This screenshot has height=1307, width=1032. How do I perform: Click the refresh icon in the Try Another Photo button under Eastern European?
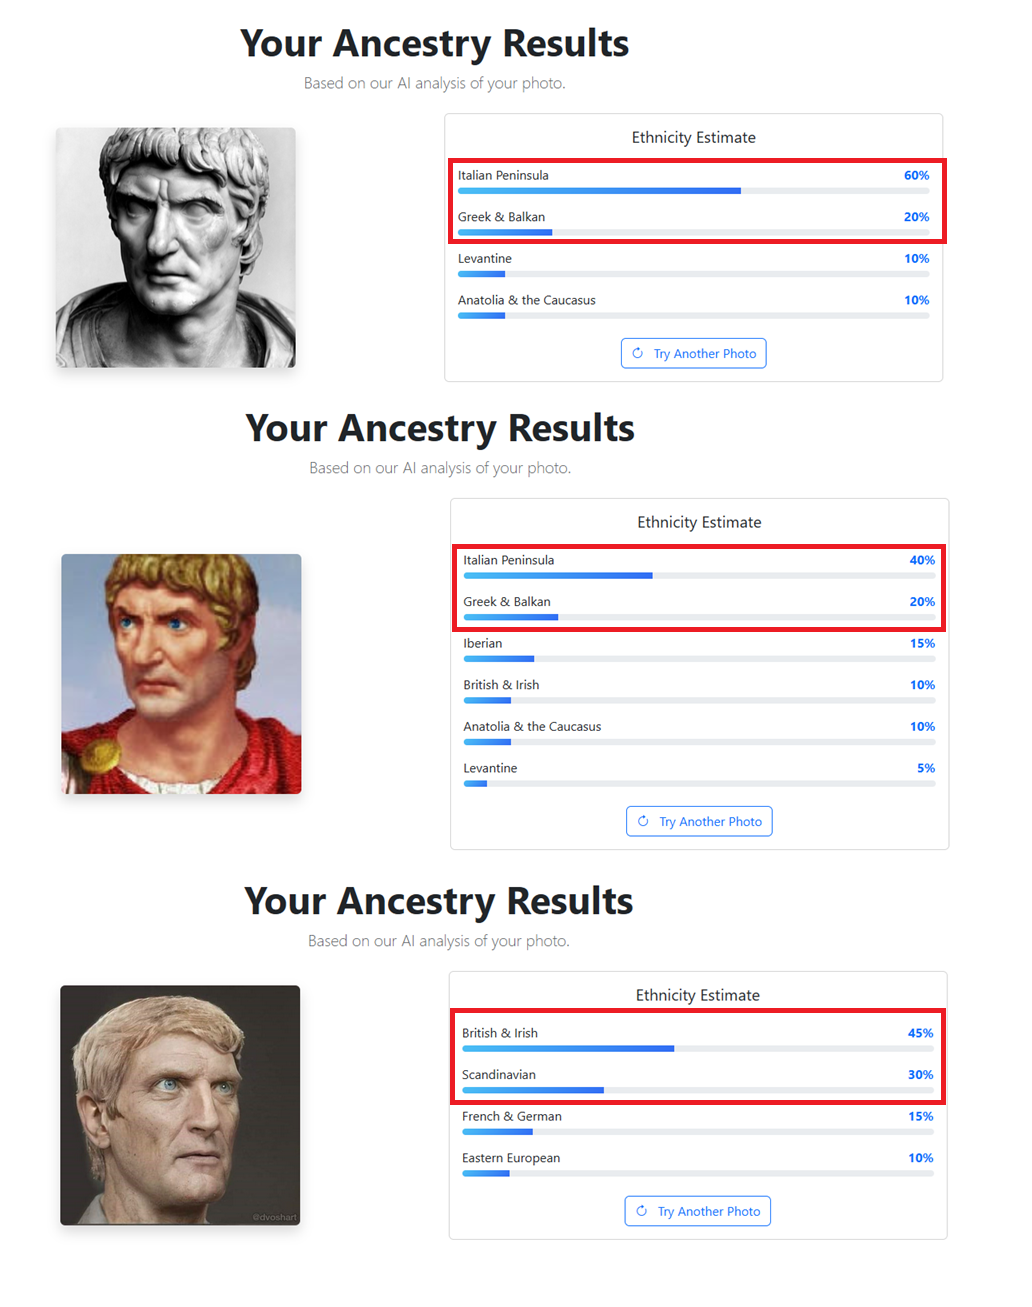coord(642,1211)
